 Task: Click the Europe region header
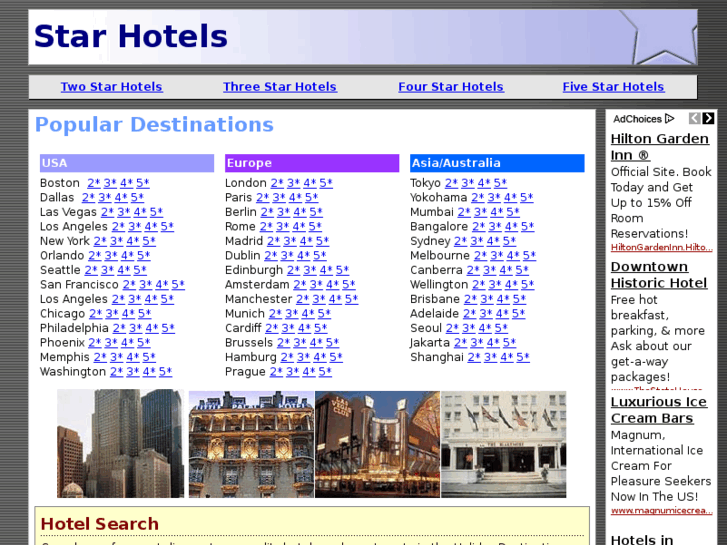coord(312,163)
